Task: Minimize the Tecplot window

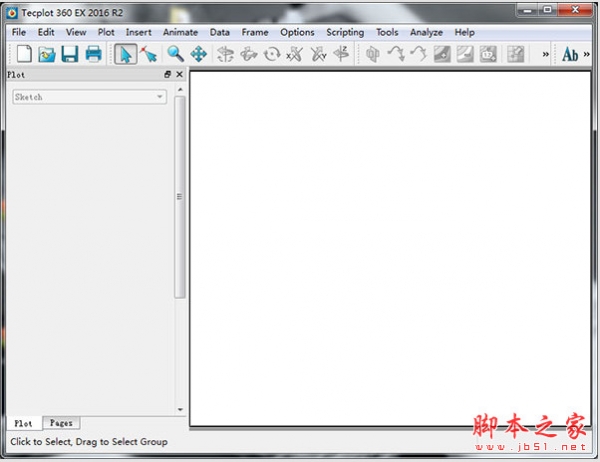Action: (x=527, y=10)
